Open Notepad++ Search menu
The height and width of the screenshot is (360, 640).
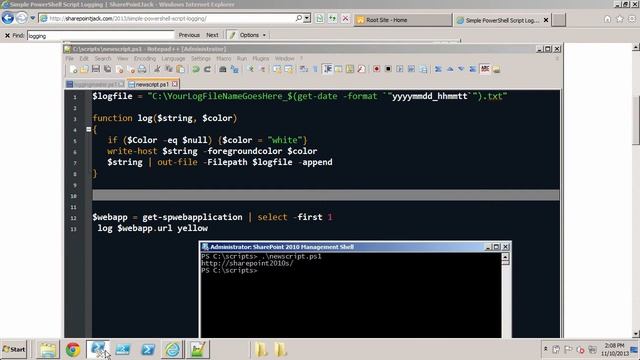(102, 58)
